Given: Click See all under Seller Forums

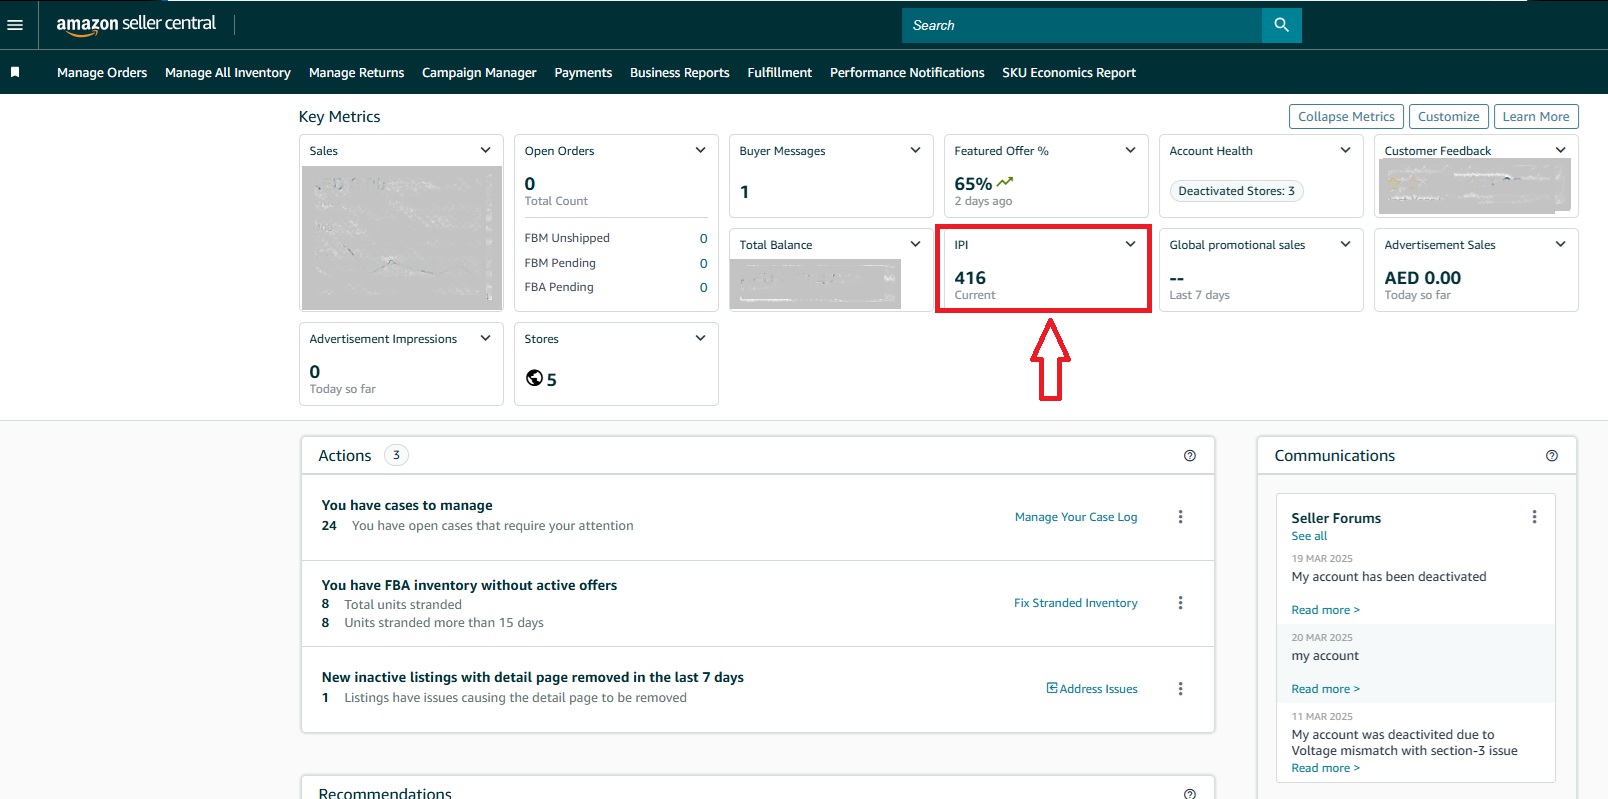Looking at the screenshot, I should 1309,536.
